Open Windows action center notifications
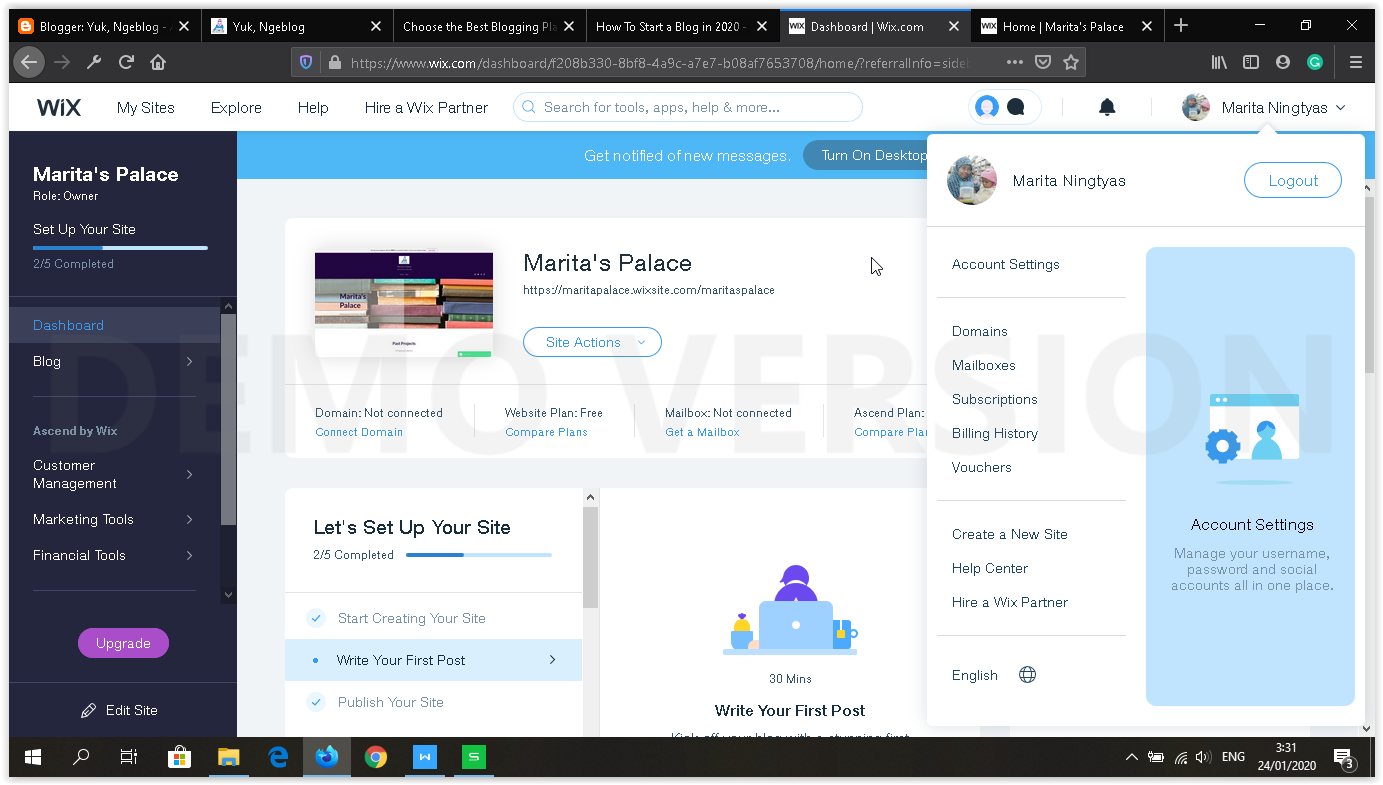1383x785 pixels. click(1343, 758)
